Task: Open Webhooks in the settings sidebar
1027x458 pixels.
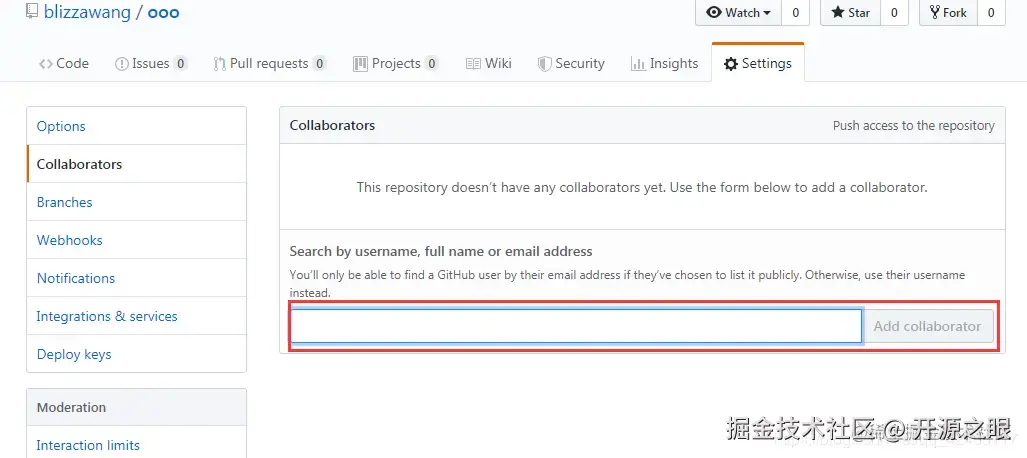Action: point(136,240)
